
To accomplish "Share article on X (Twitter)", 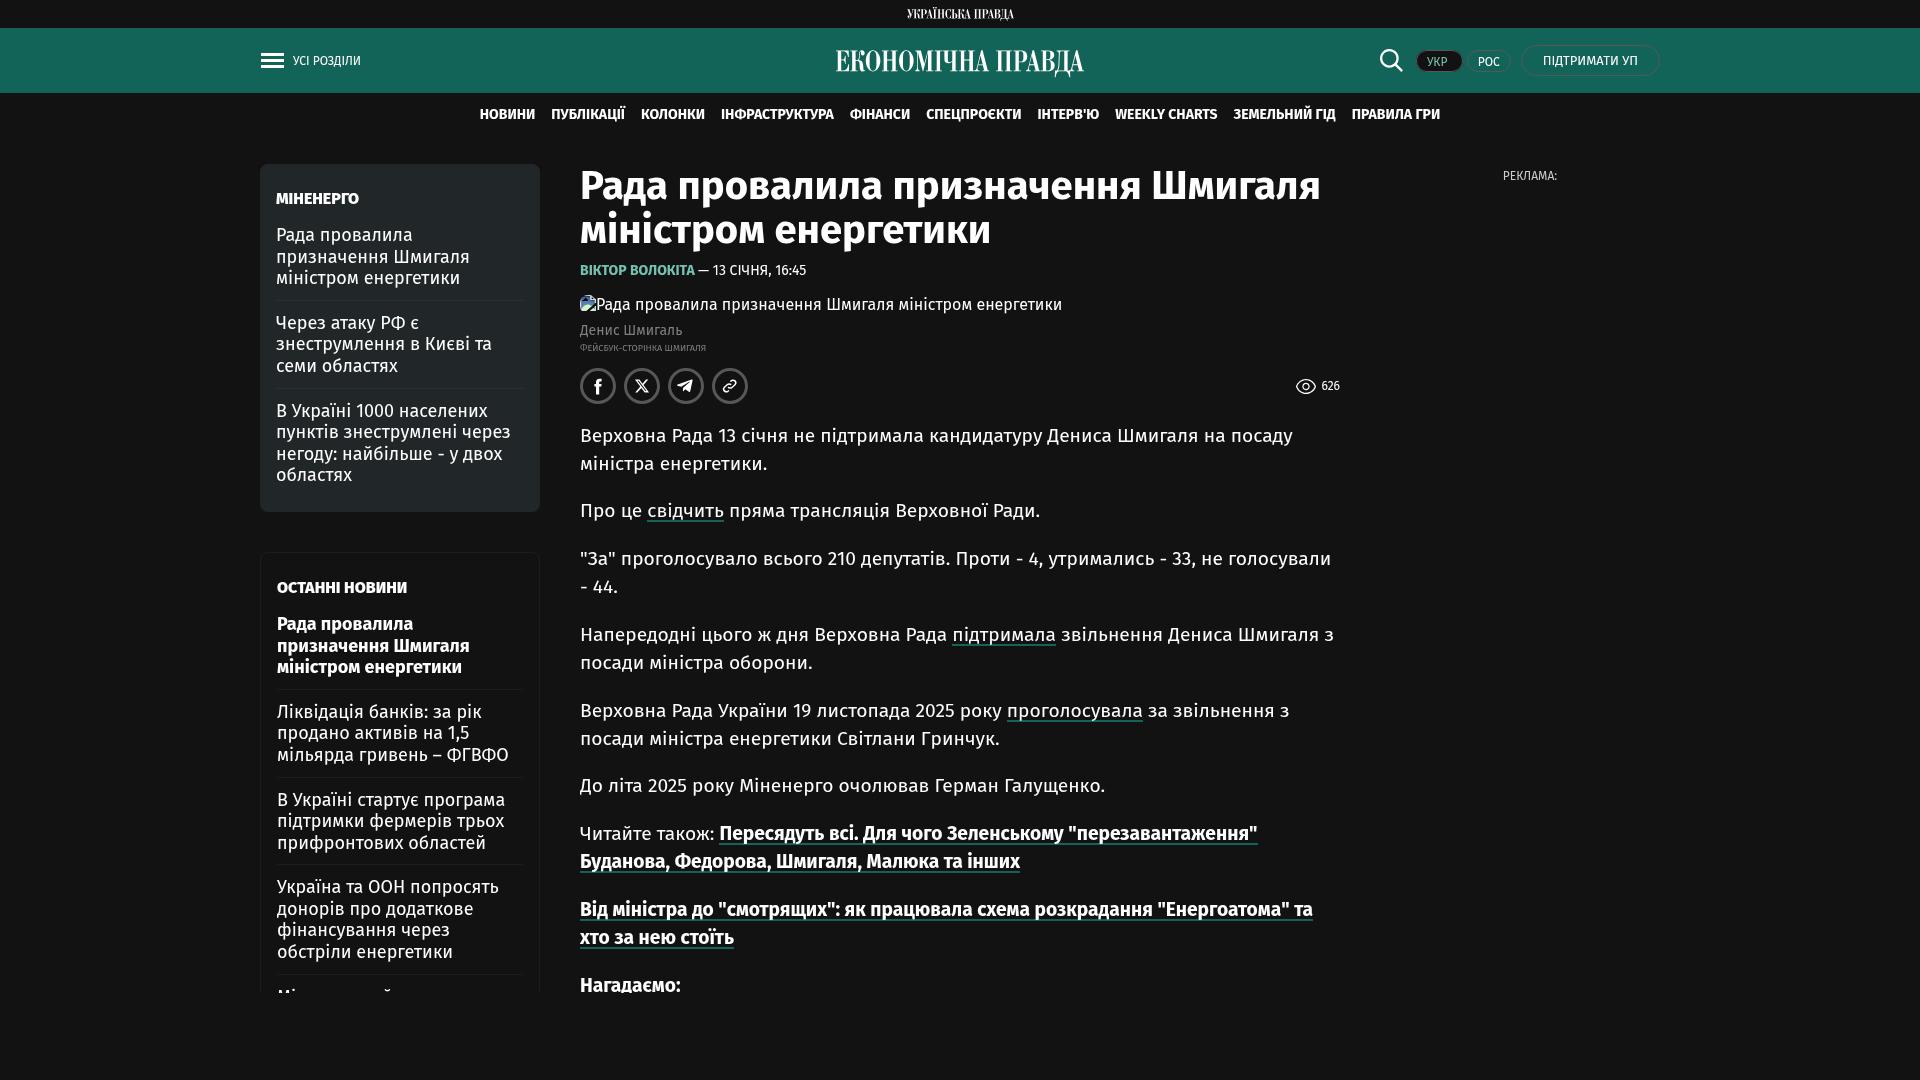I will tap(642, 386).
